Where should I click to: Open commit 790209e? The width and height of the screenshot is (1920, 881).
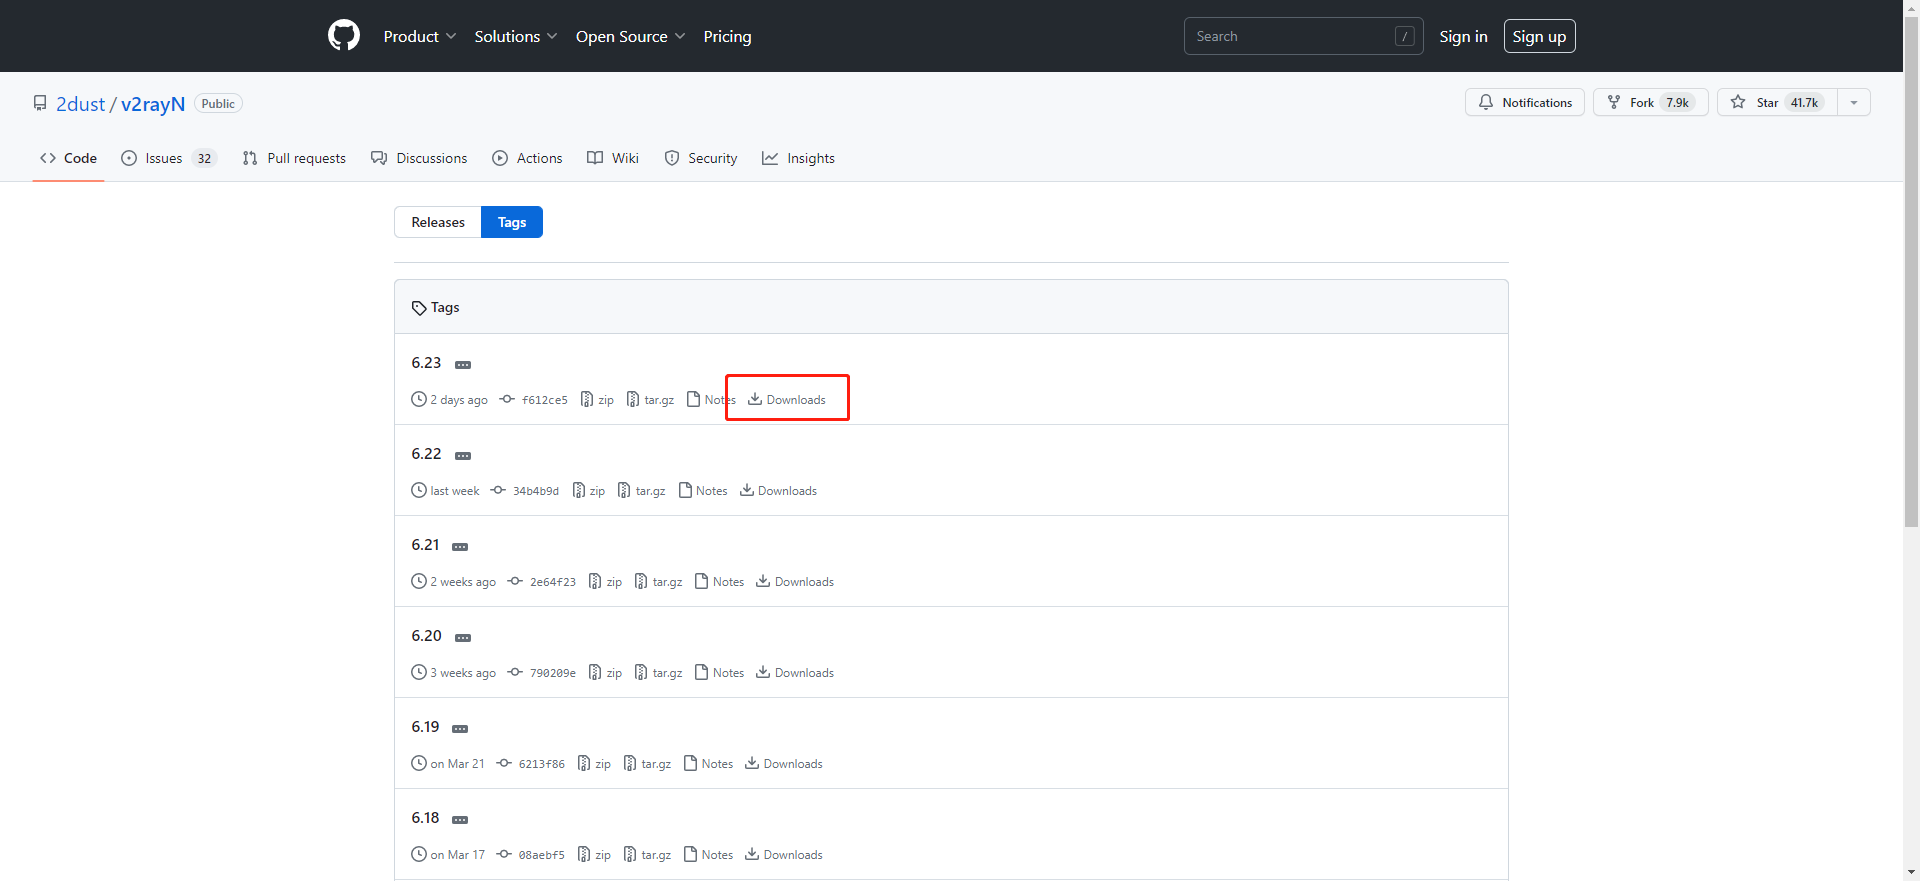click(542, 673)
